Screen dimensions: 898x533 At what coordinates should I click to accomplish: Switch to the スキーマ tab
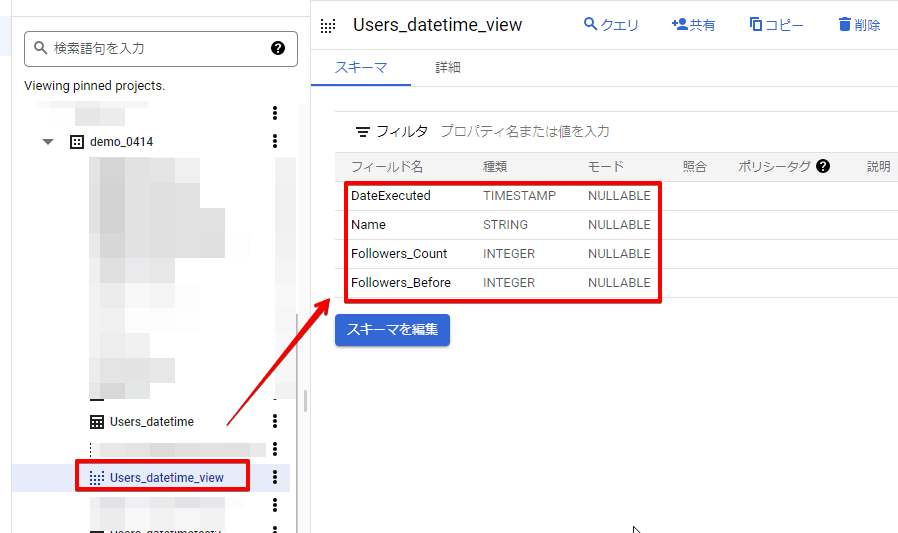(x=360, y=68)
